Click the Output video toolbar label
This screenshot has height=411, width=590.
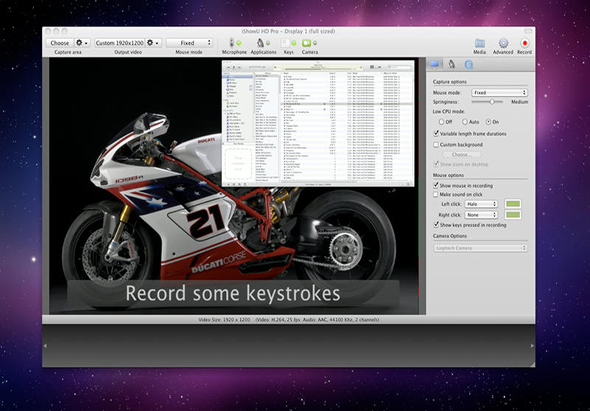pyautogui.click(x=128, y=52)
